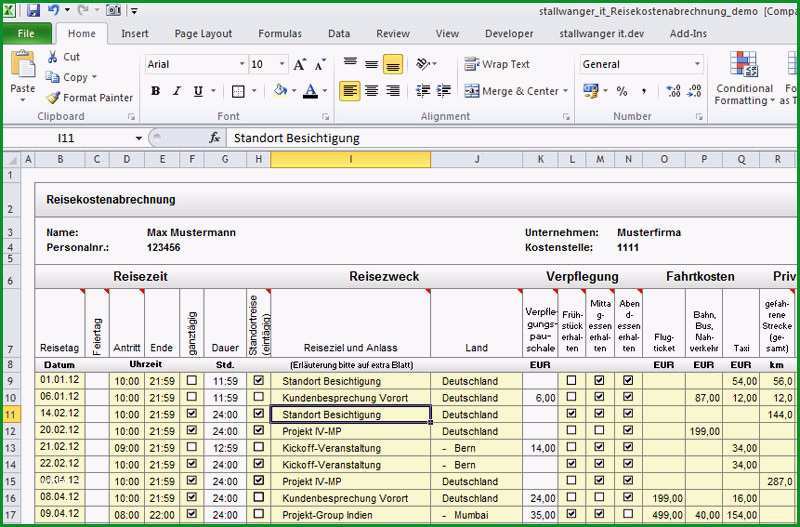This screenshot has width=800, height=527.
Task: Open the font size dropdown showing 10
Action: coord(282,64)
